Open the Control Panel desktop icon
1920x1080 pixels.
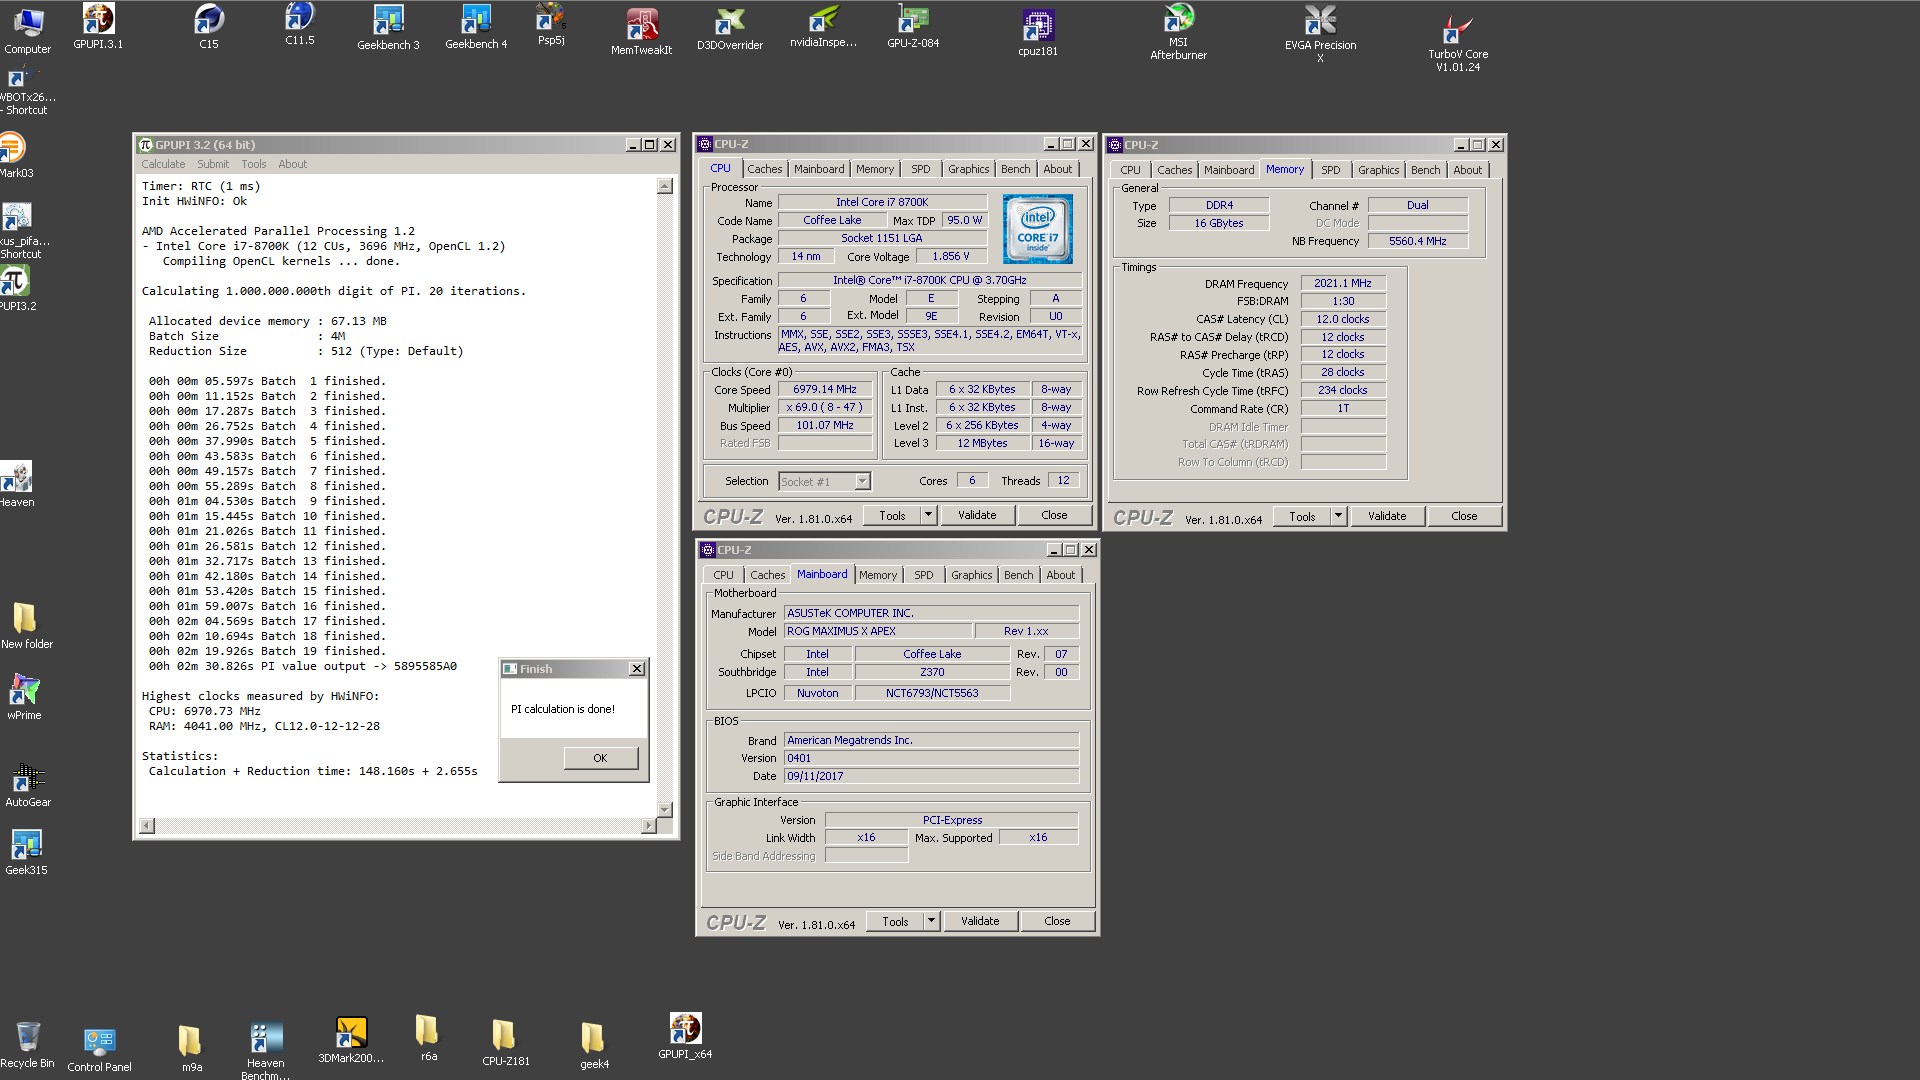(99, 1050)
